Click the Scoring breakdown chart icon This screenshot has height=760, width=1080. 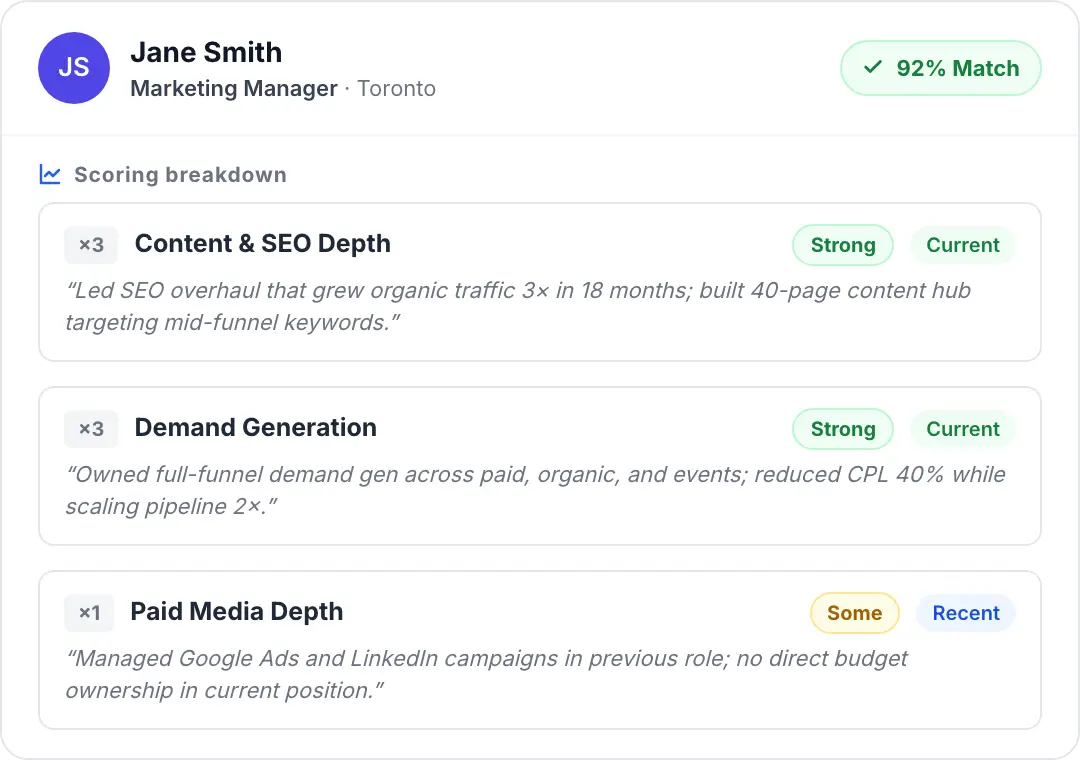[50, 174]
